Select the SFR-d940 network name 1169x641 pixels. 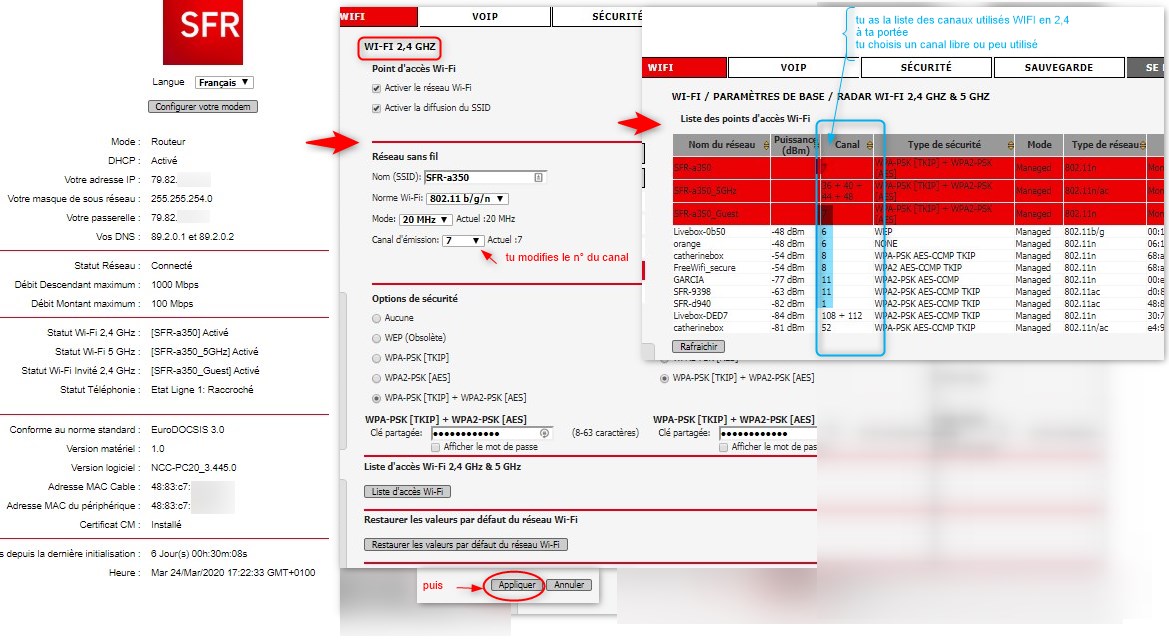coord(692,303)
